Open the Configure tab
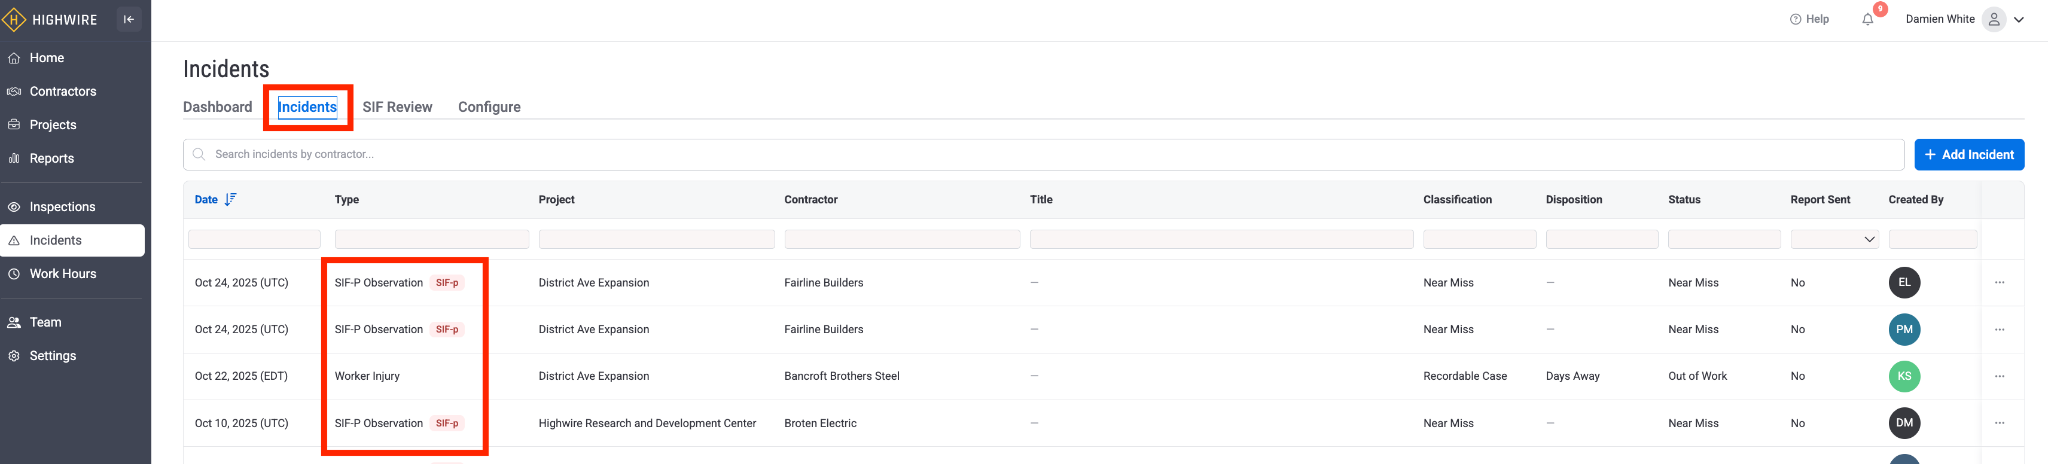2048x464 pixels. click(489, 107)
